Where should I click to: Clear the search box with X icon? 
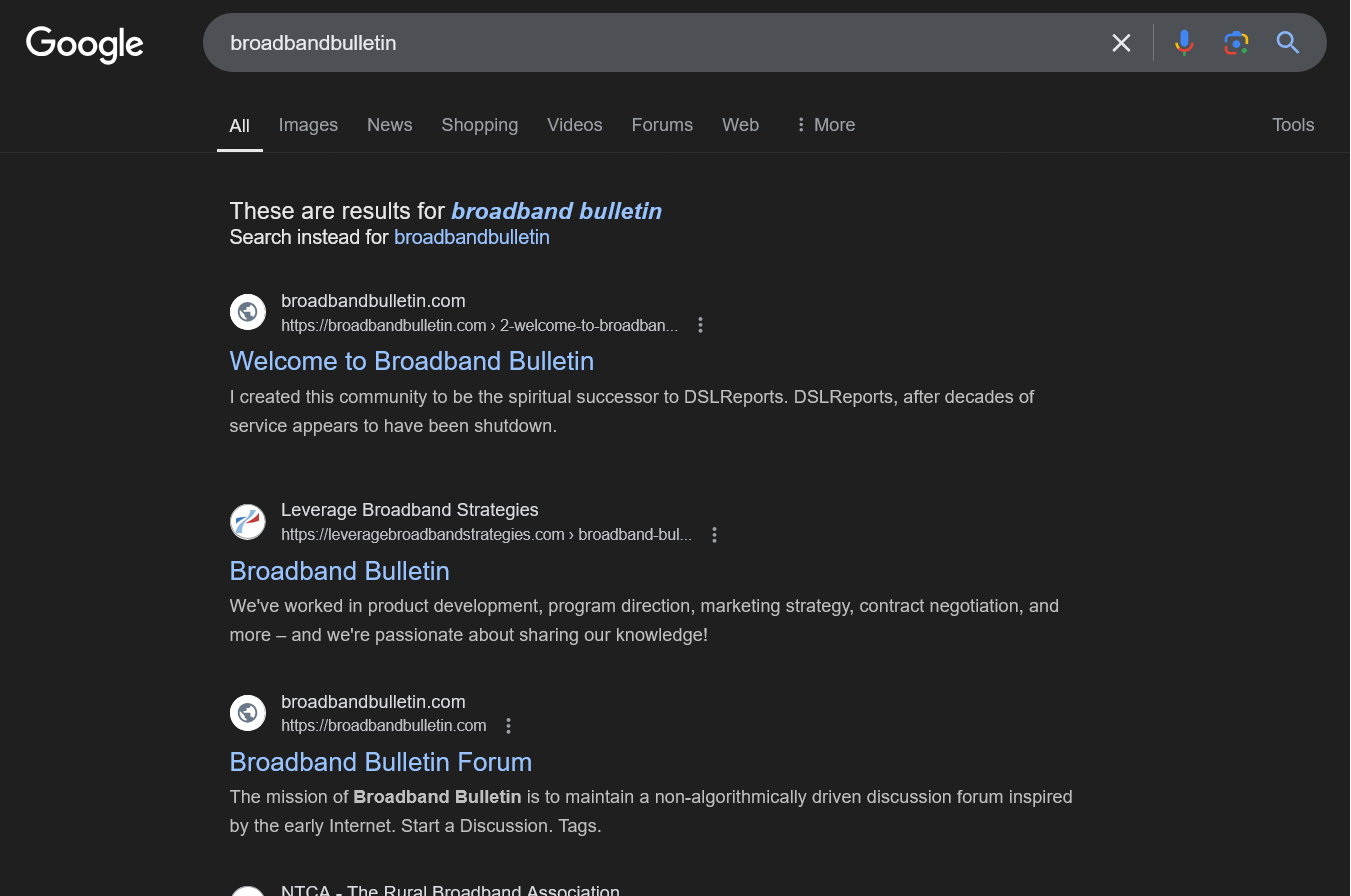[x=1121, y=43]
